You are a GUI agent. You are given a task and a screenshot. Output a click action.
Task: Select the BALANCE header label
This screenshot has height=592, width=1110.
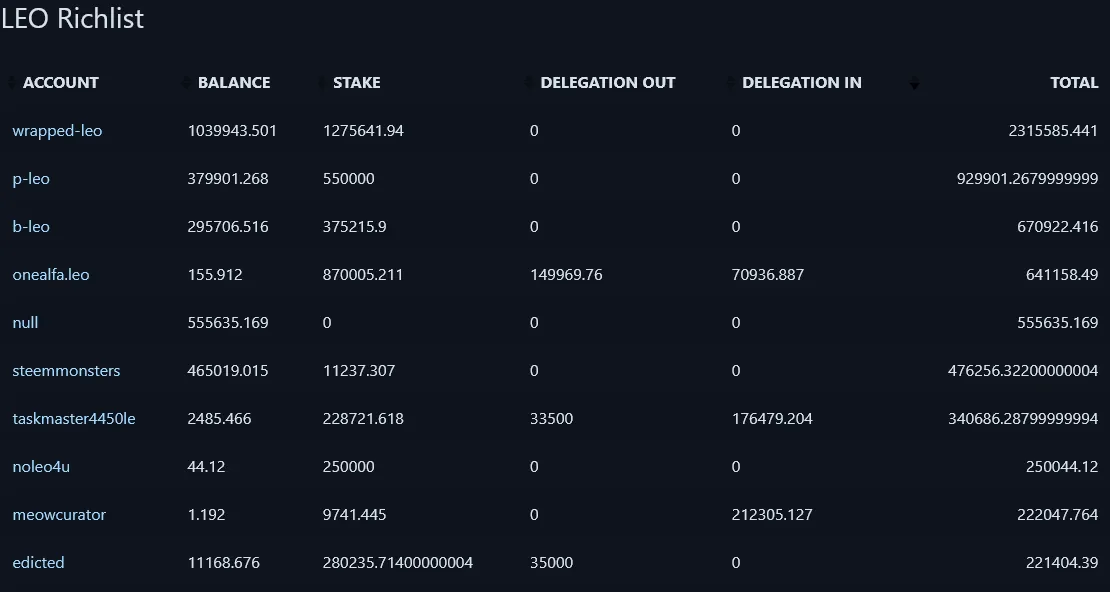point(234,83)
